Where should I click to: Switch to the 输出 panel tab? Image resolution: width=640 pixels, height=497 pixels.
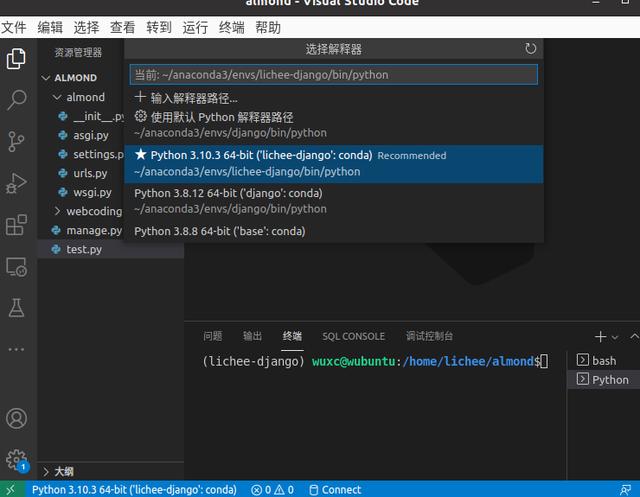coord(252,336)
